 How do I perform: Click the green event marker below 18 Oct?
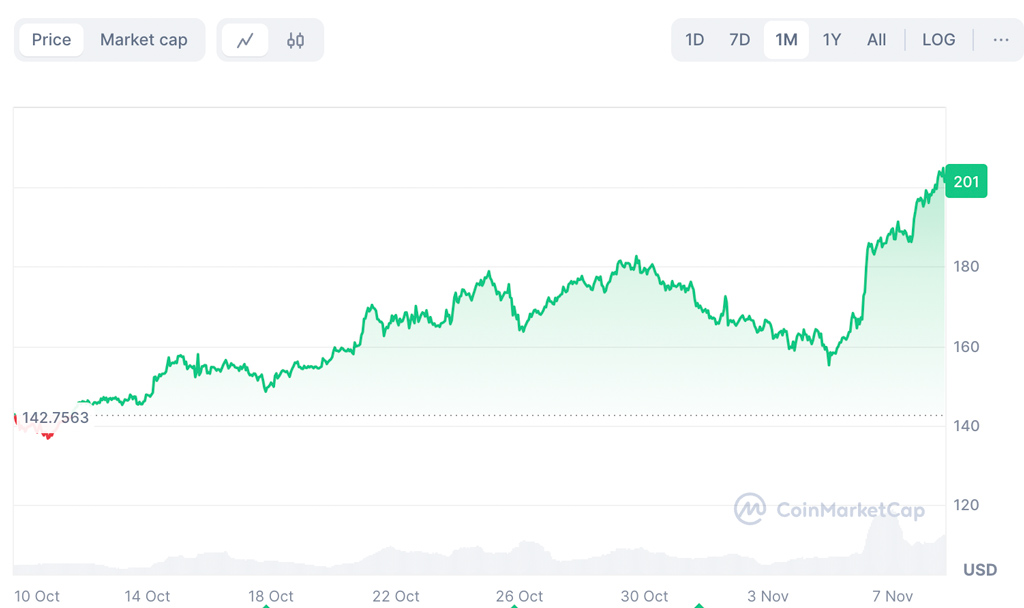[x=266, y=606]
